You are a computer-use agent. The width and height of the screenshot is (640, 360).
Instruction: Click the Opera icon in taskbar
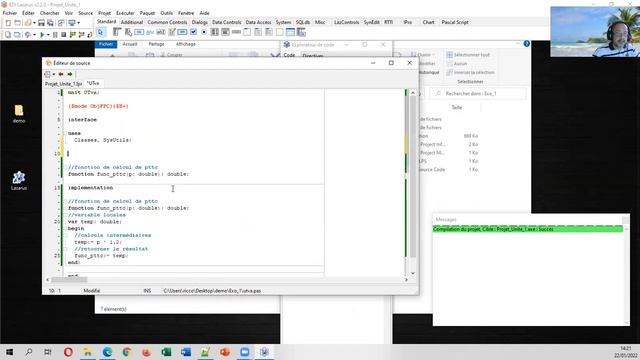[x=68, y=352]
